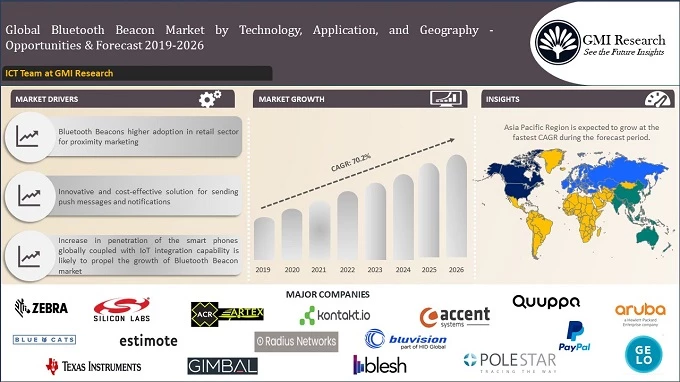Click the ACR Artex logo
This screenshot has height=382, width=680.
tap(227, 314)
